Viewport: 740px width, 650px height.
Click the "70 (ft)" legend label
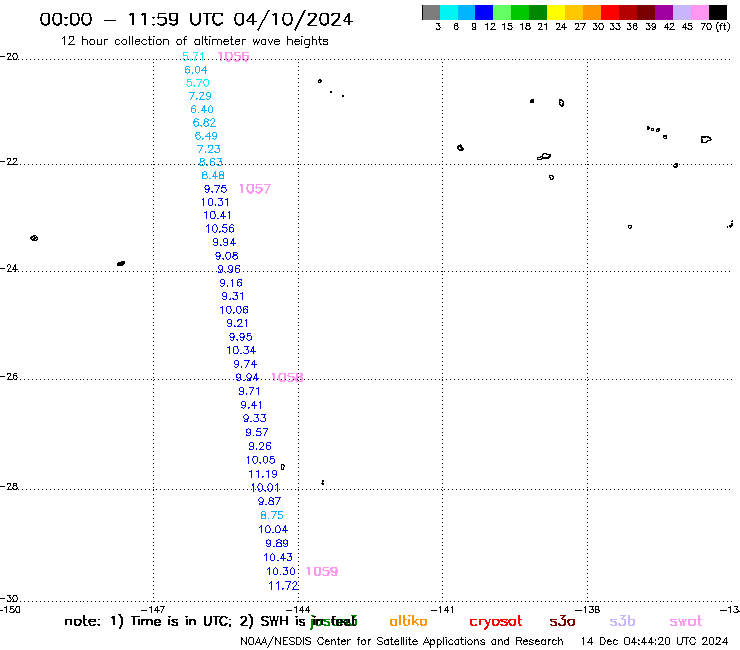[x=715, y=27]
